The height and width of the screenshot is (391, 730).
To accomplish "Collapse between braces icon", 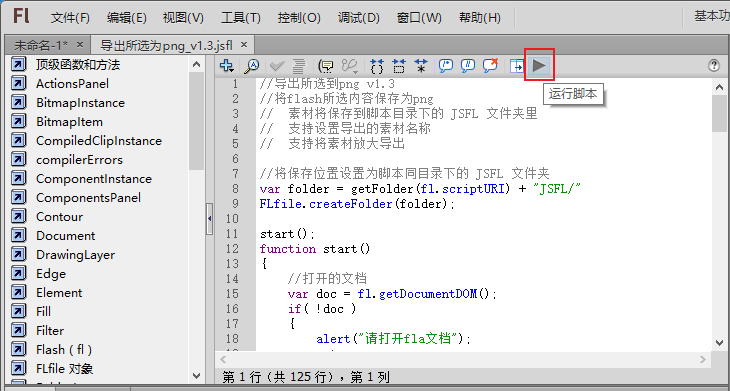I will coord(377,66).
